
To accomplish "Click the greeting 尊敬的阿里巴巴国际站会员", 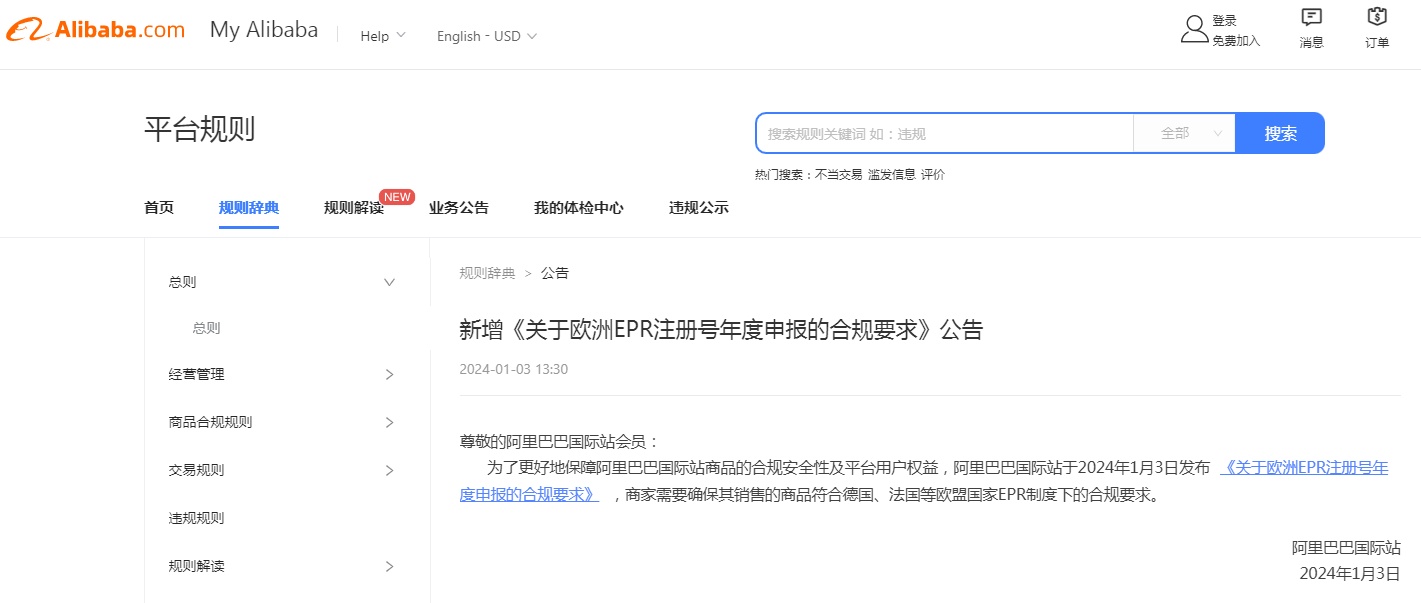I will coord(559,441).
